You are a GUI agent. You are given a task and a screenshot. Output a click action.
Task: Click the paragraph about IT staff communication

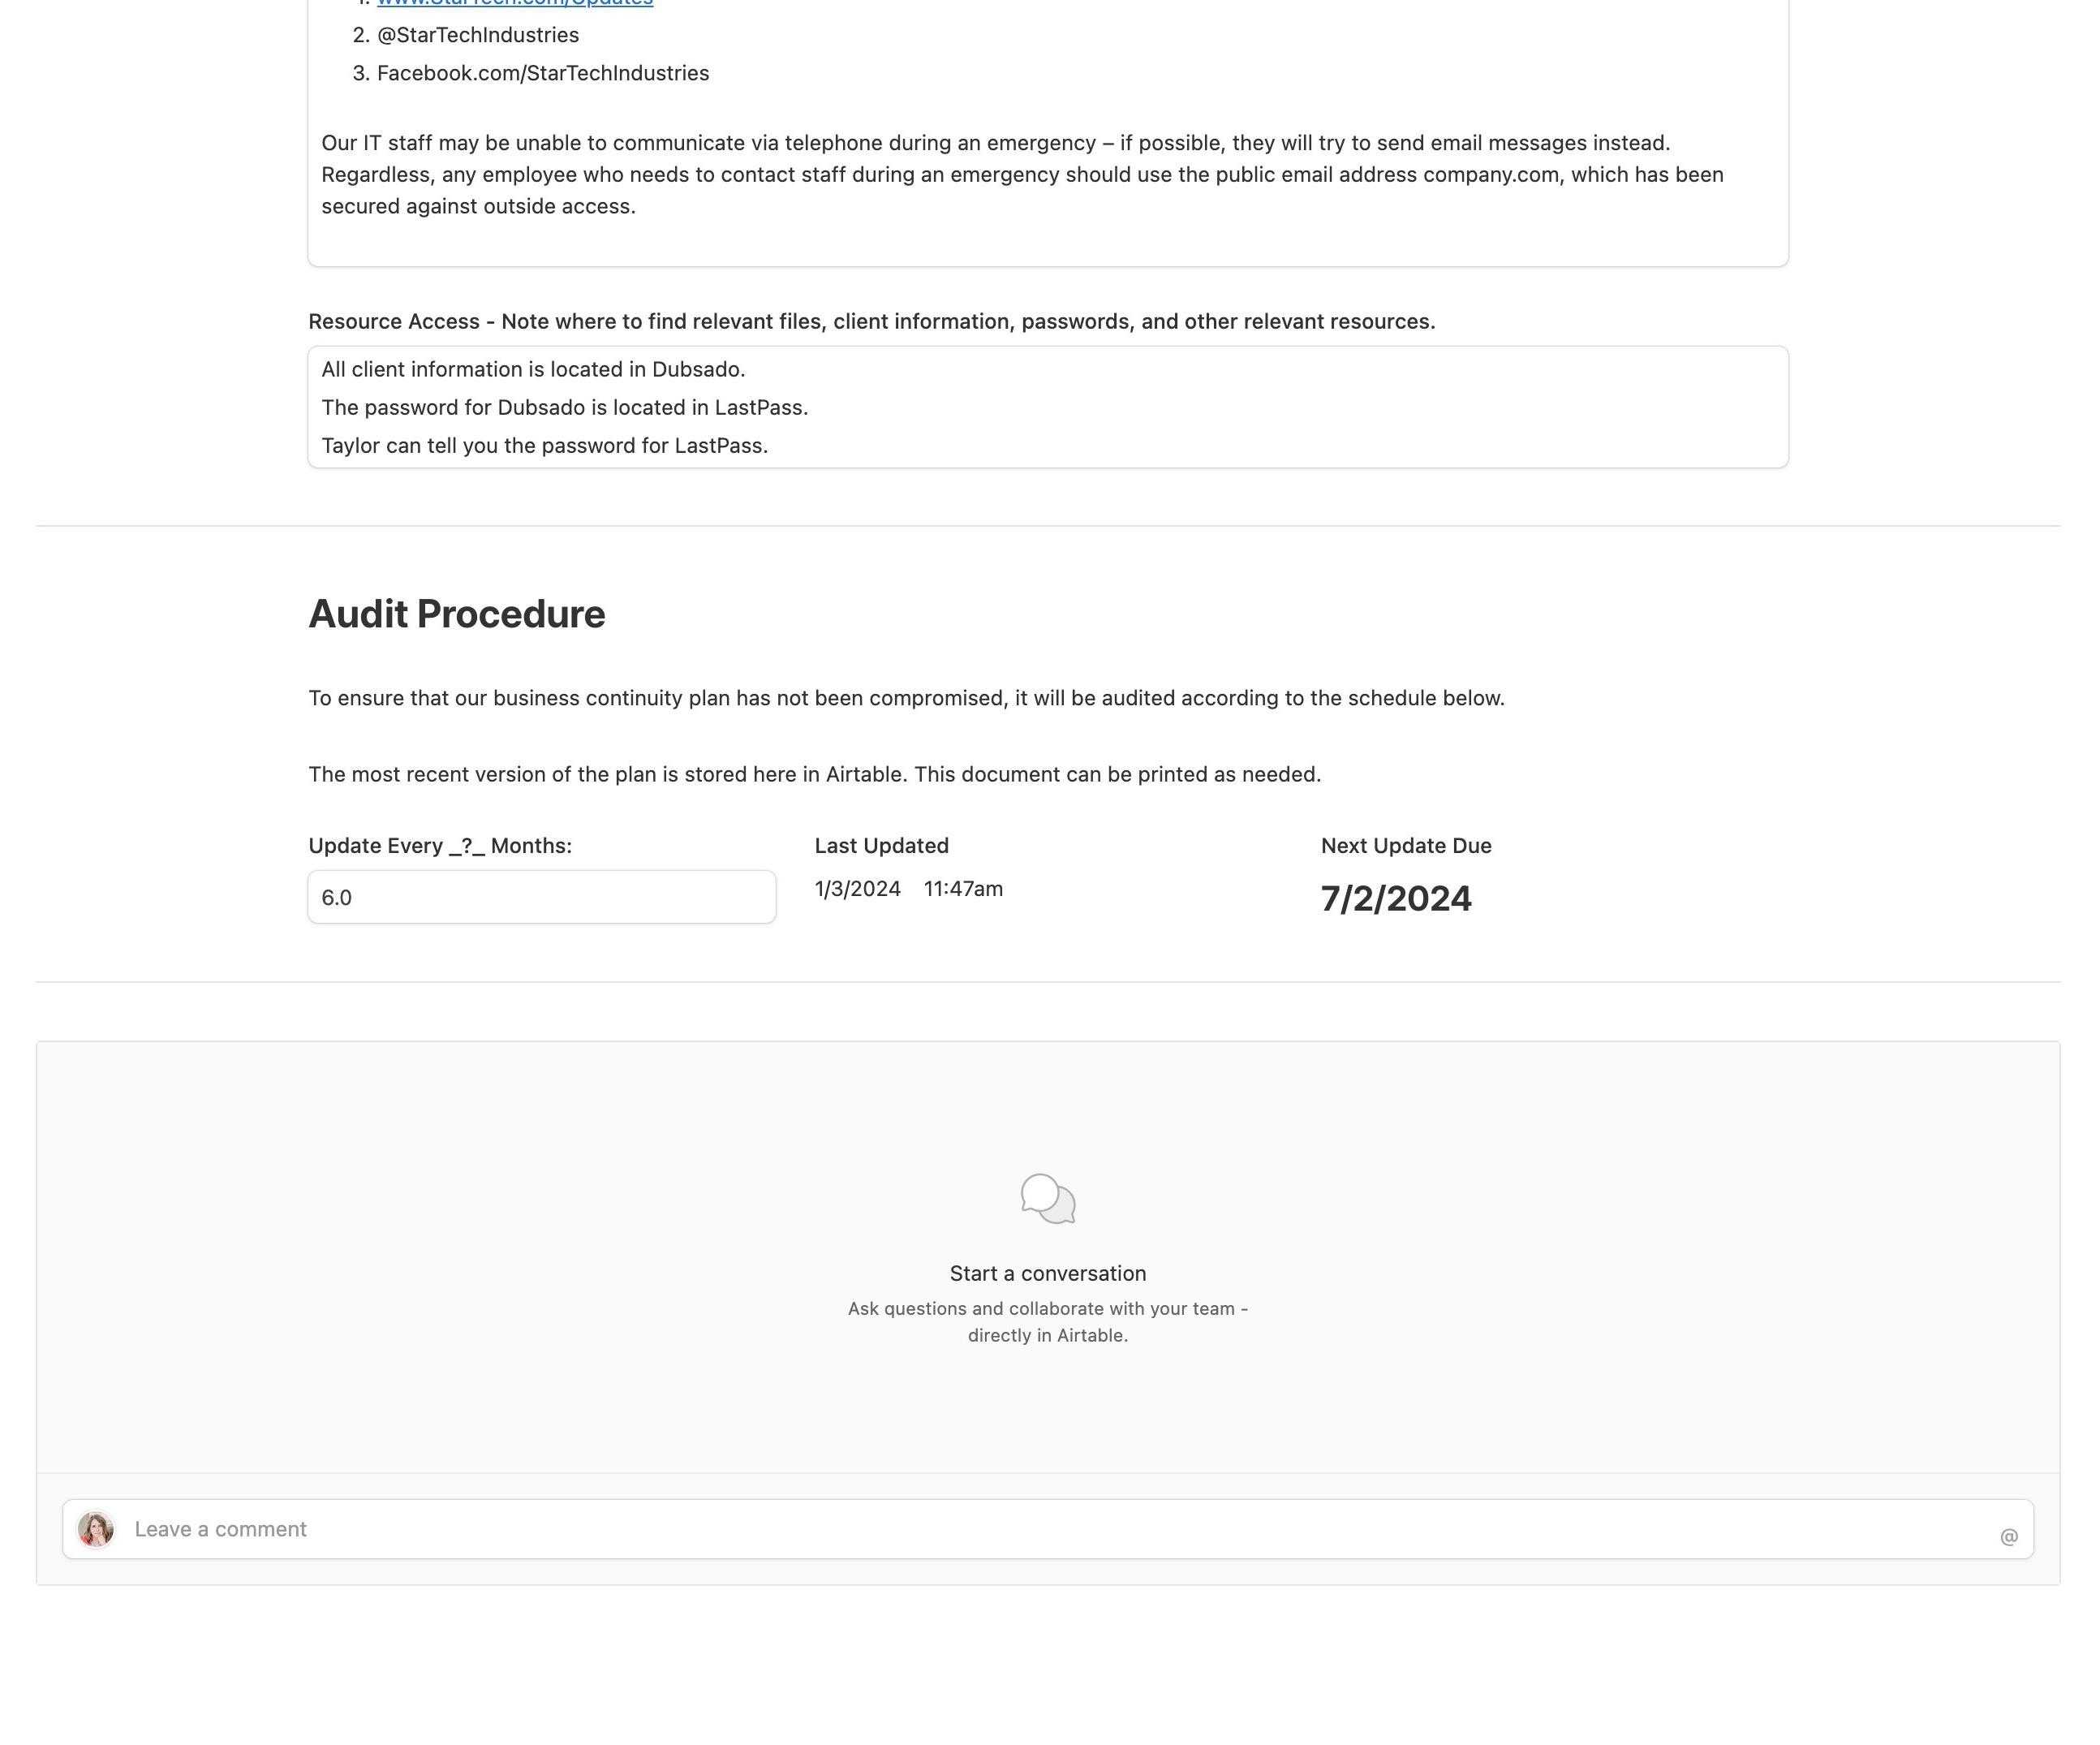(1022, 174)
